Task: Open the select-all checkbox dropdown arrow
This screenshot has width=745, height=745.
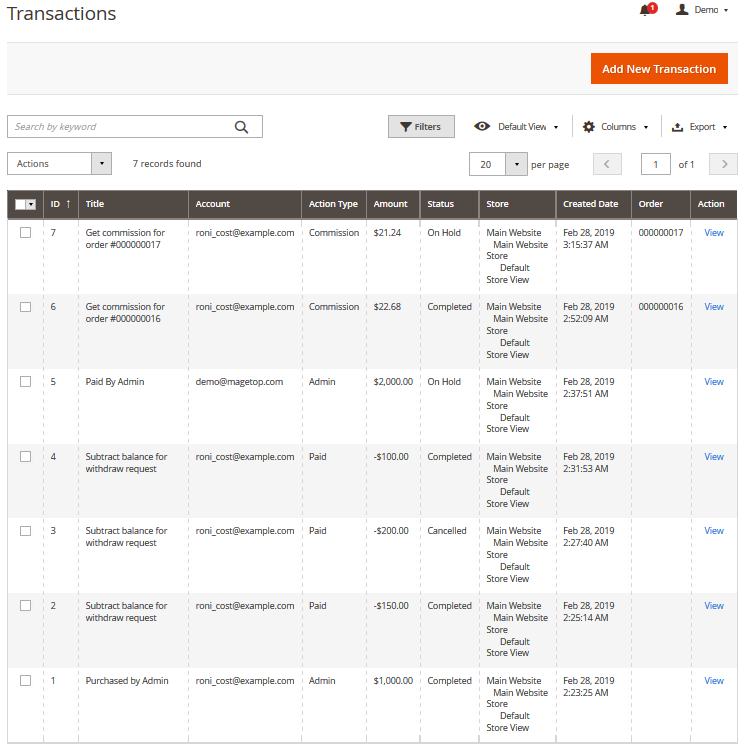Action: [x=32, y=204]
